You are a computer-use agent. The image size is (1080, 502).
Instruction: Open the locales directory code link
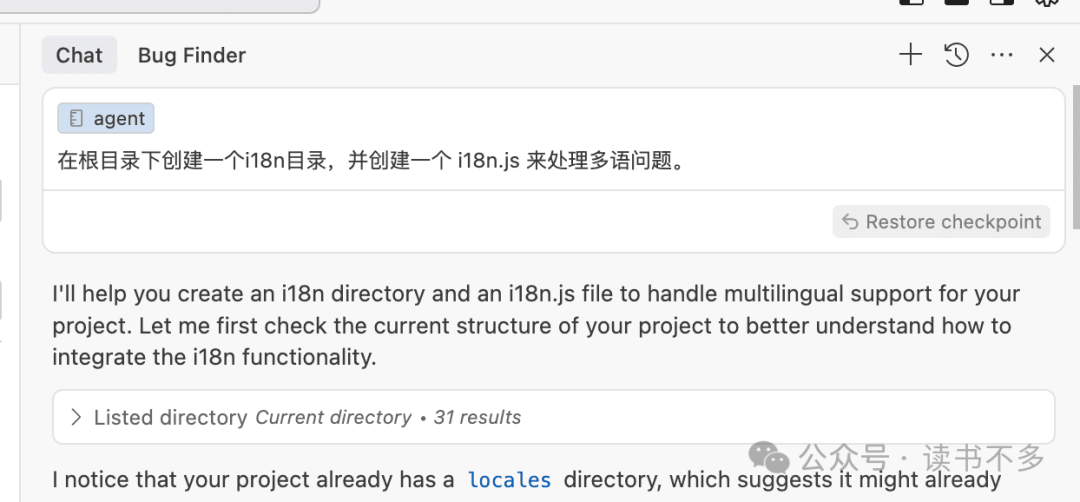pyautogui.click(x=509, y=480)
